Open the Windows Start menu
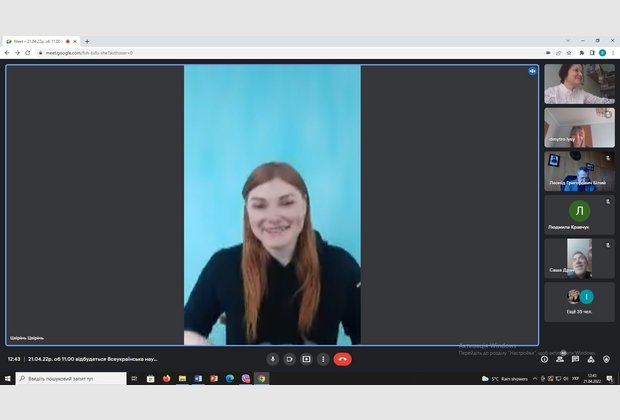620x420 pixels. 7,379
